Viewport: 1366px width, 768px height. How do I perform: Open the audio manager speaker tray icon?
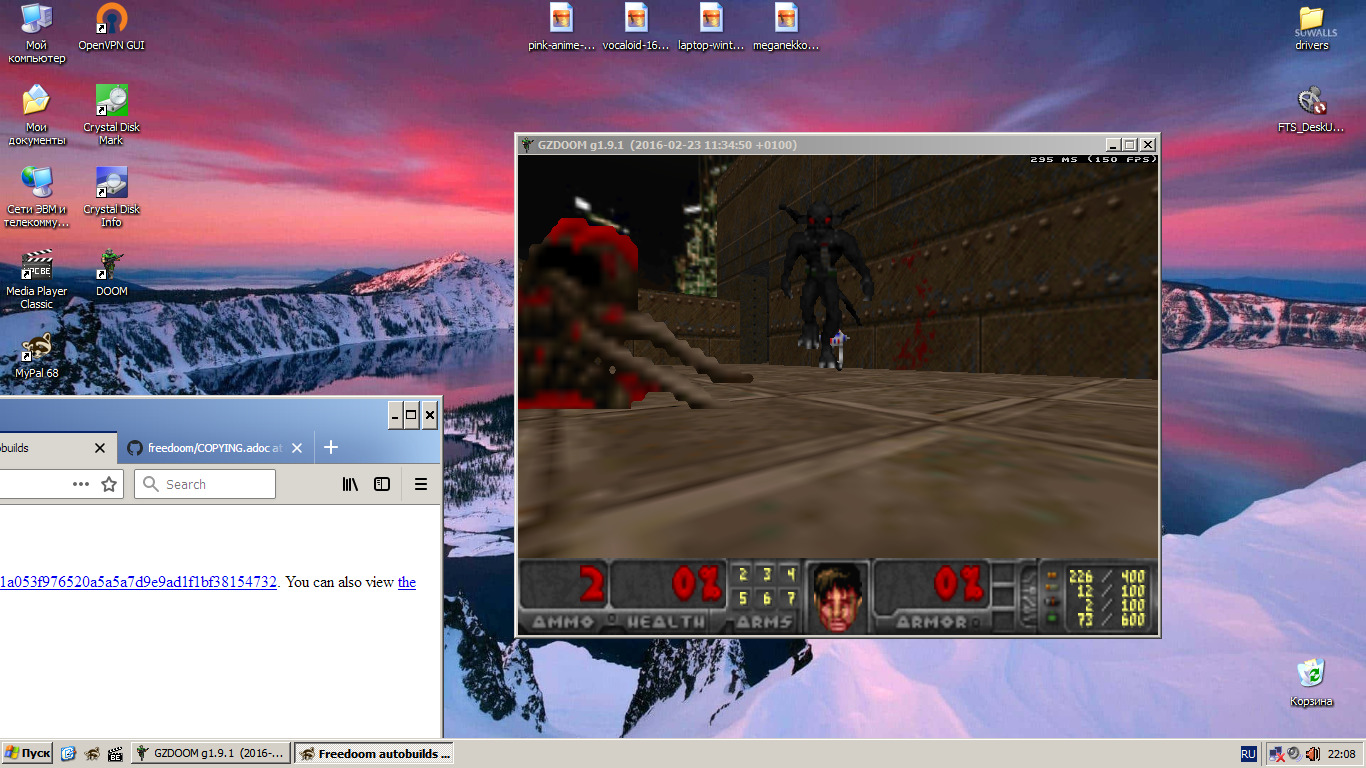pos(1294,753)
